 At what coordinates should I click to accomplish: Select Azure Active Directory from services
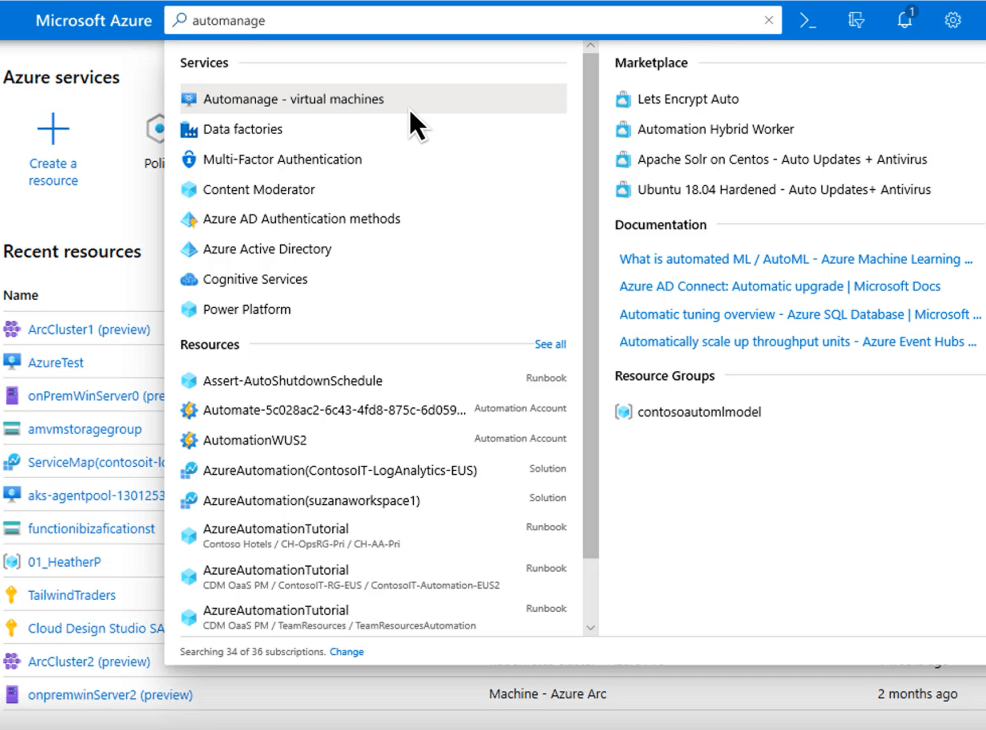pos(267,249)
